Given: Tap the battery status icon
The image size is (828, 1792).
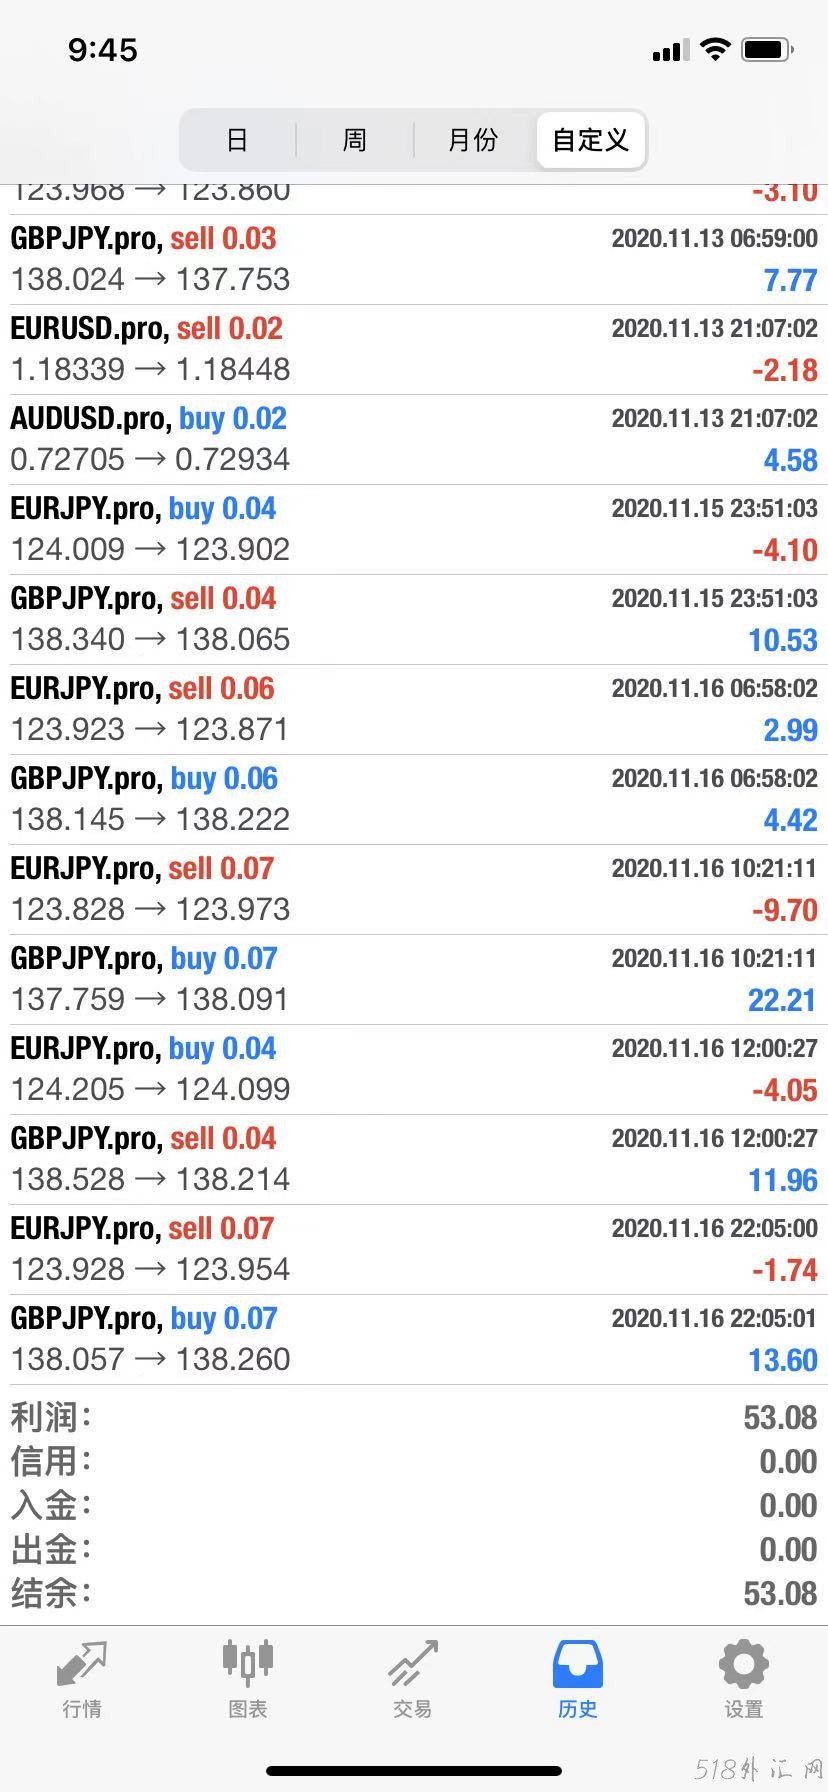Looking at the screenshot, I should point(768,49).
